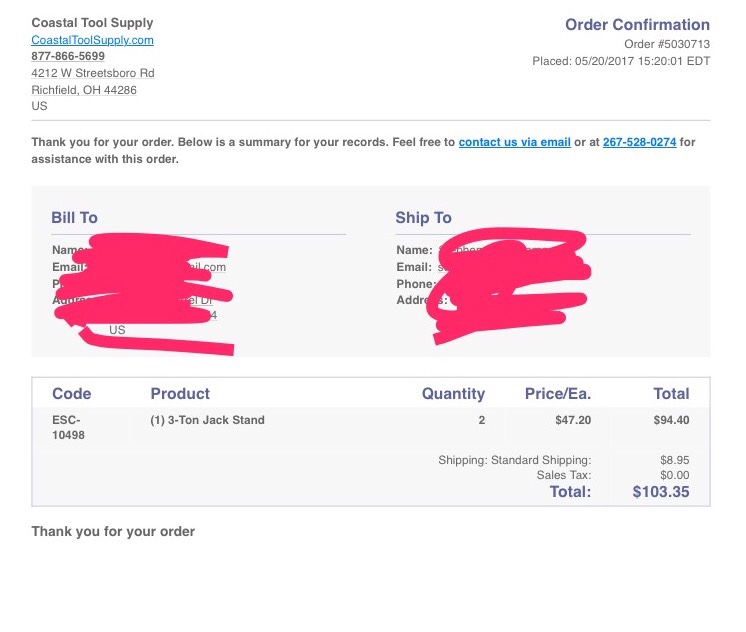Click the Product column header
This screenshot has width=746, height=632.
pos(180,394)
